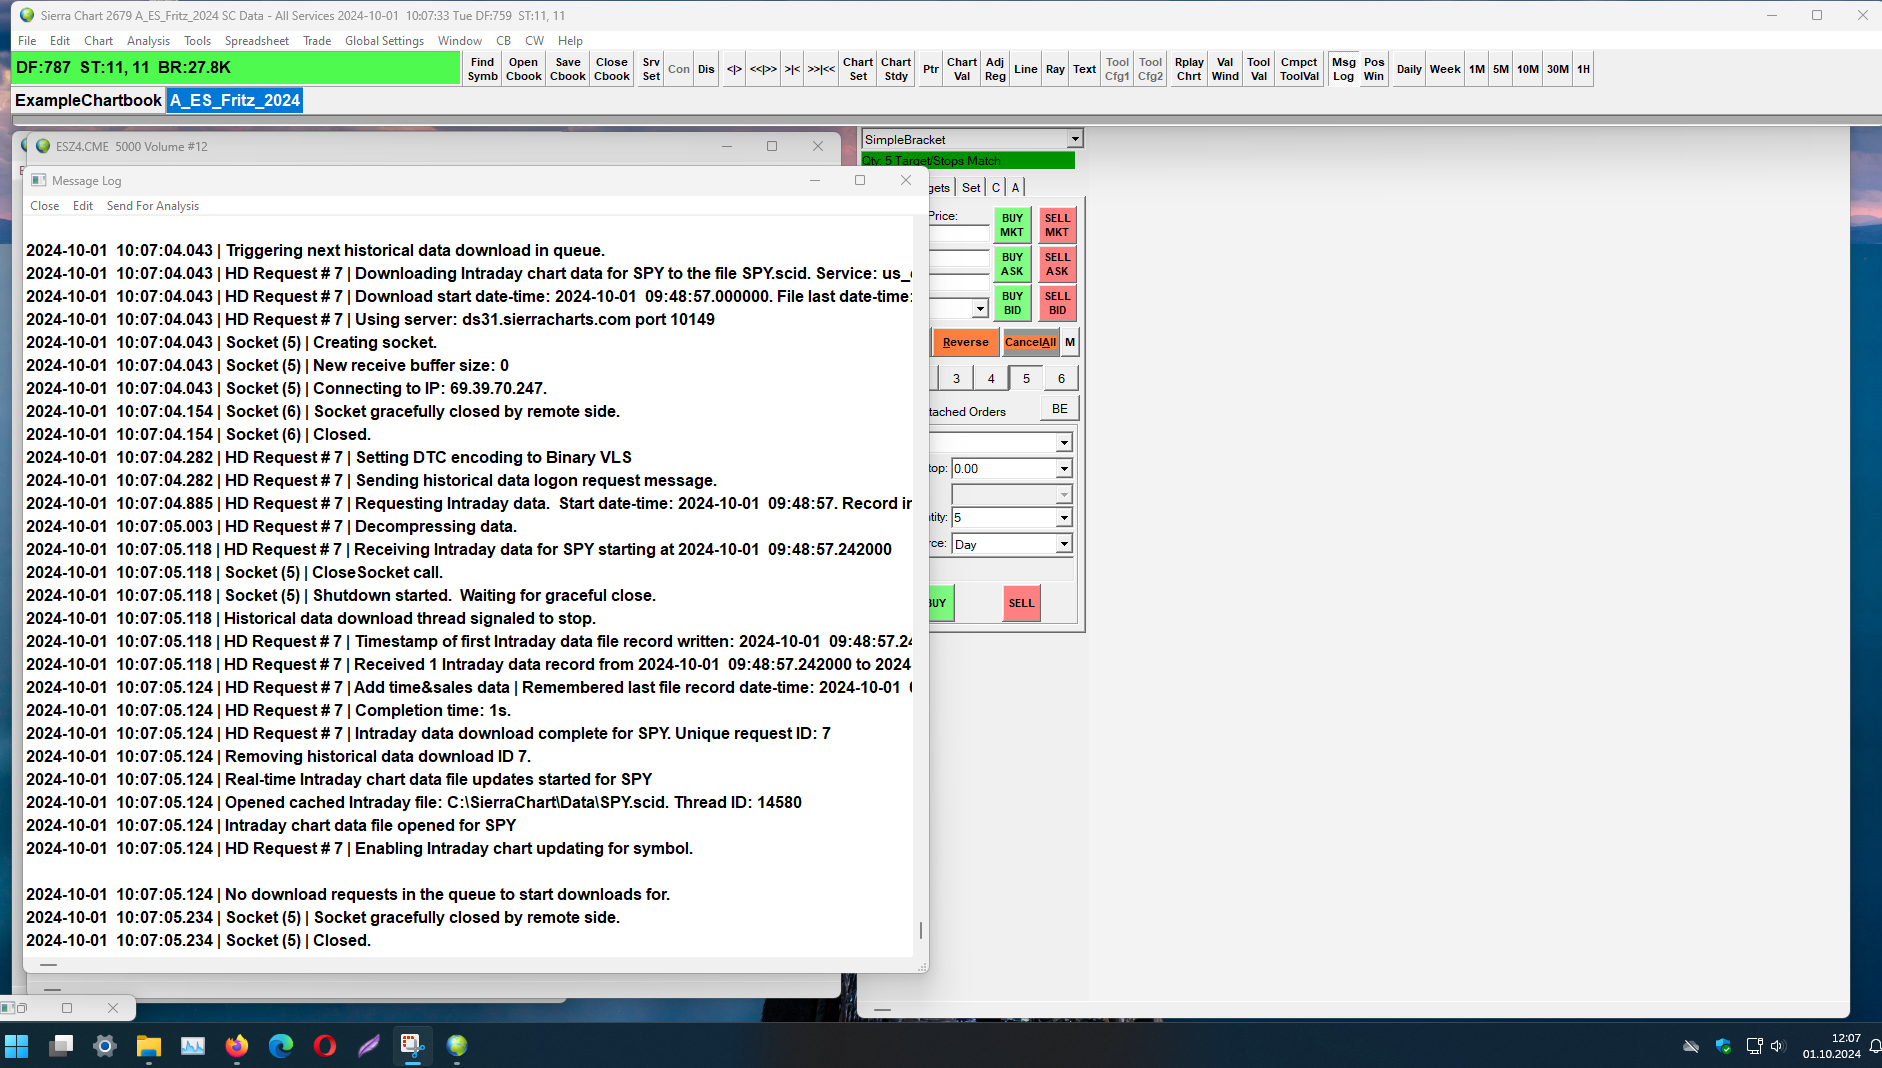Click the Tool Val button
1882x1068 pixels.
1259,69
